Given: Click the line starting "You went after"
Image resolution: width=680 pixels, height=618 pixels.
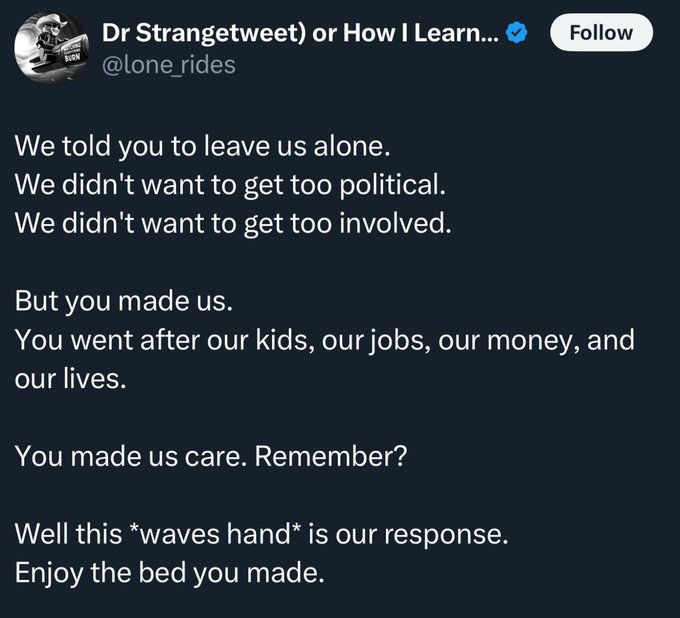Looking at the screenshot, I should 324,340.
